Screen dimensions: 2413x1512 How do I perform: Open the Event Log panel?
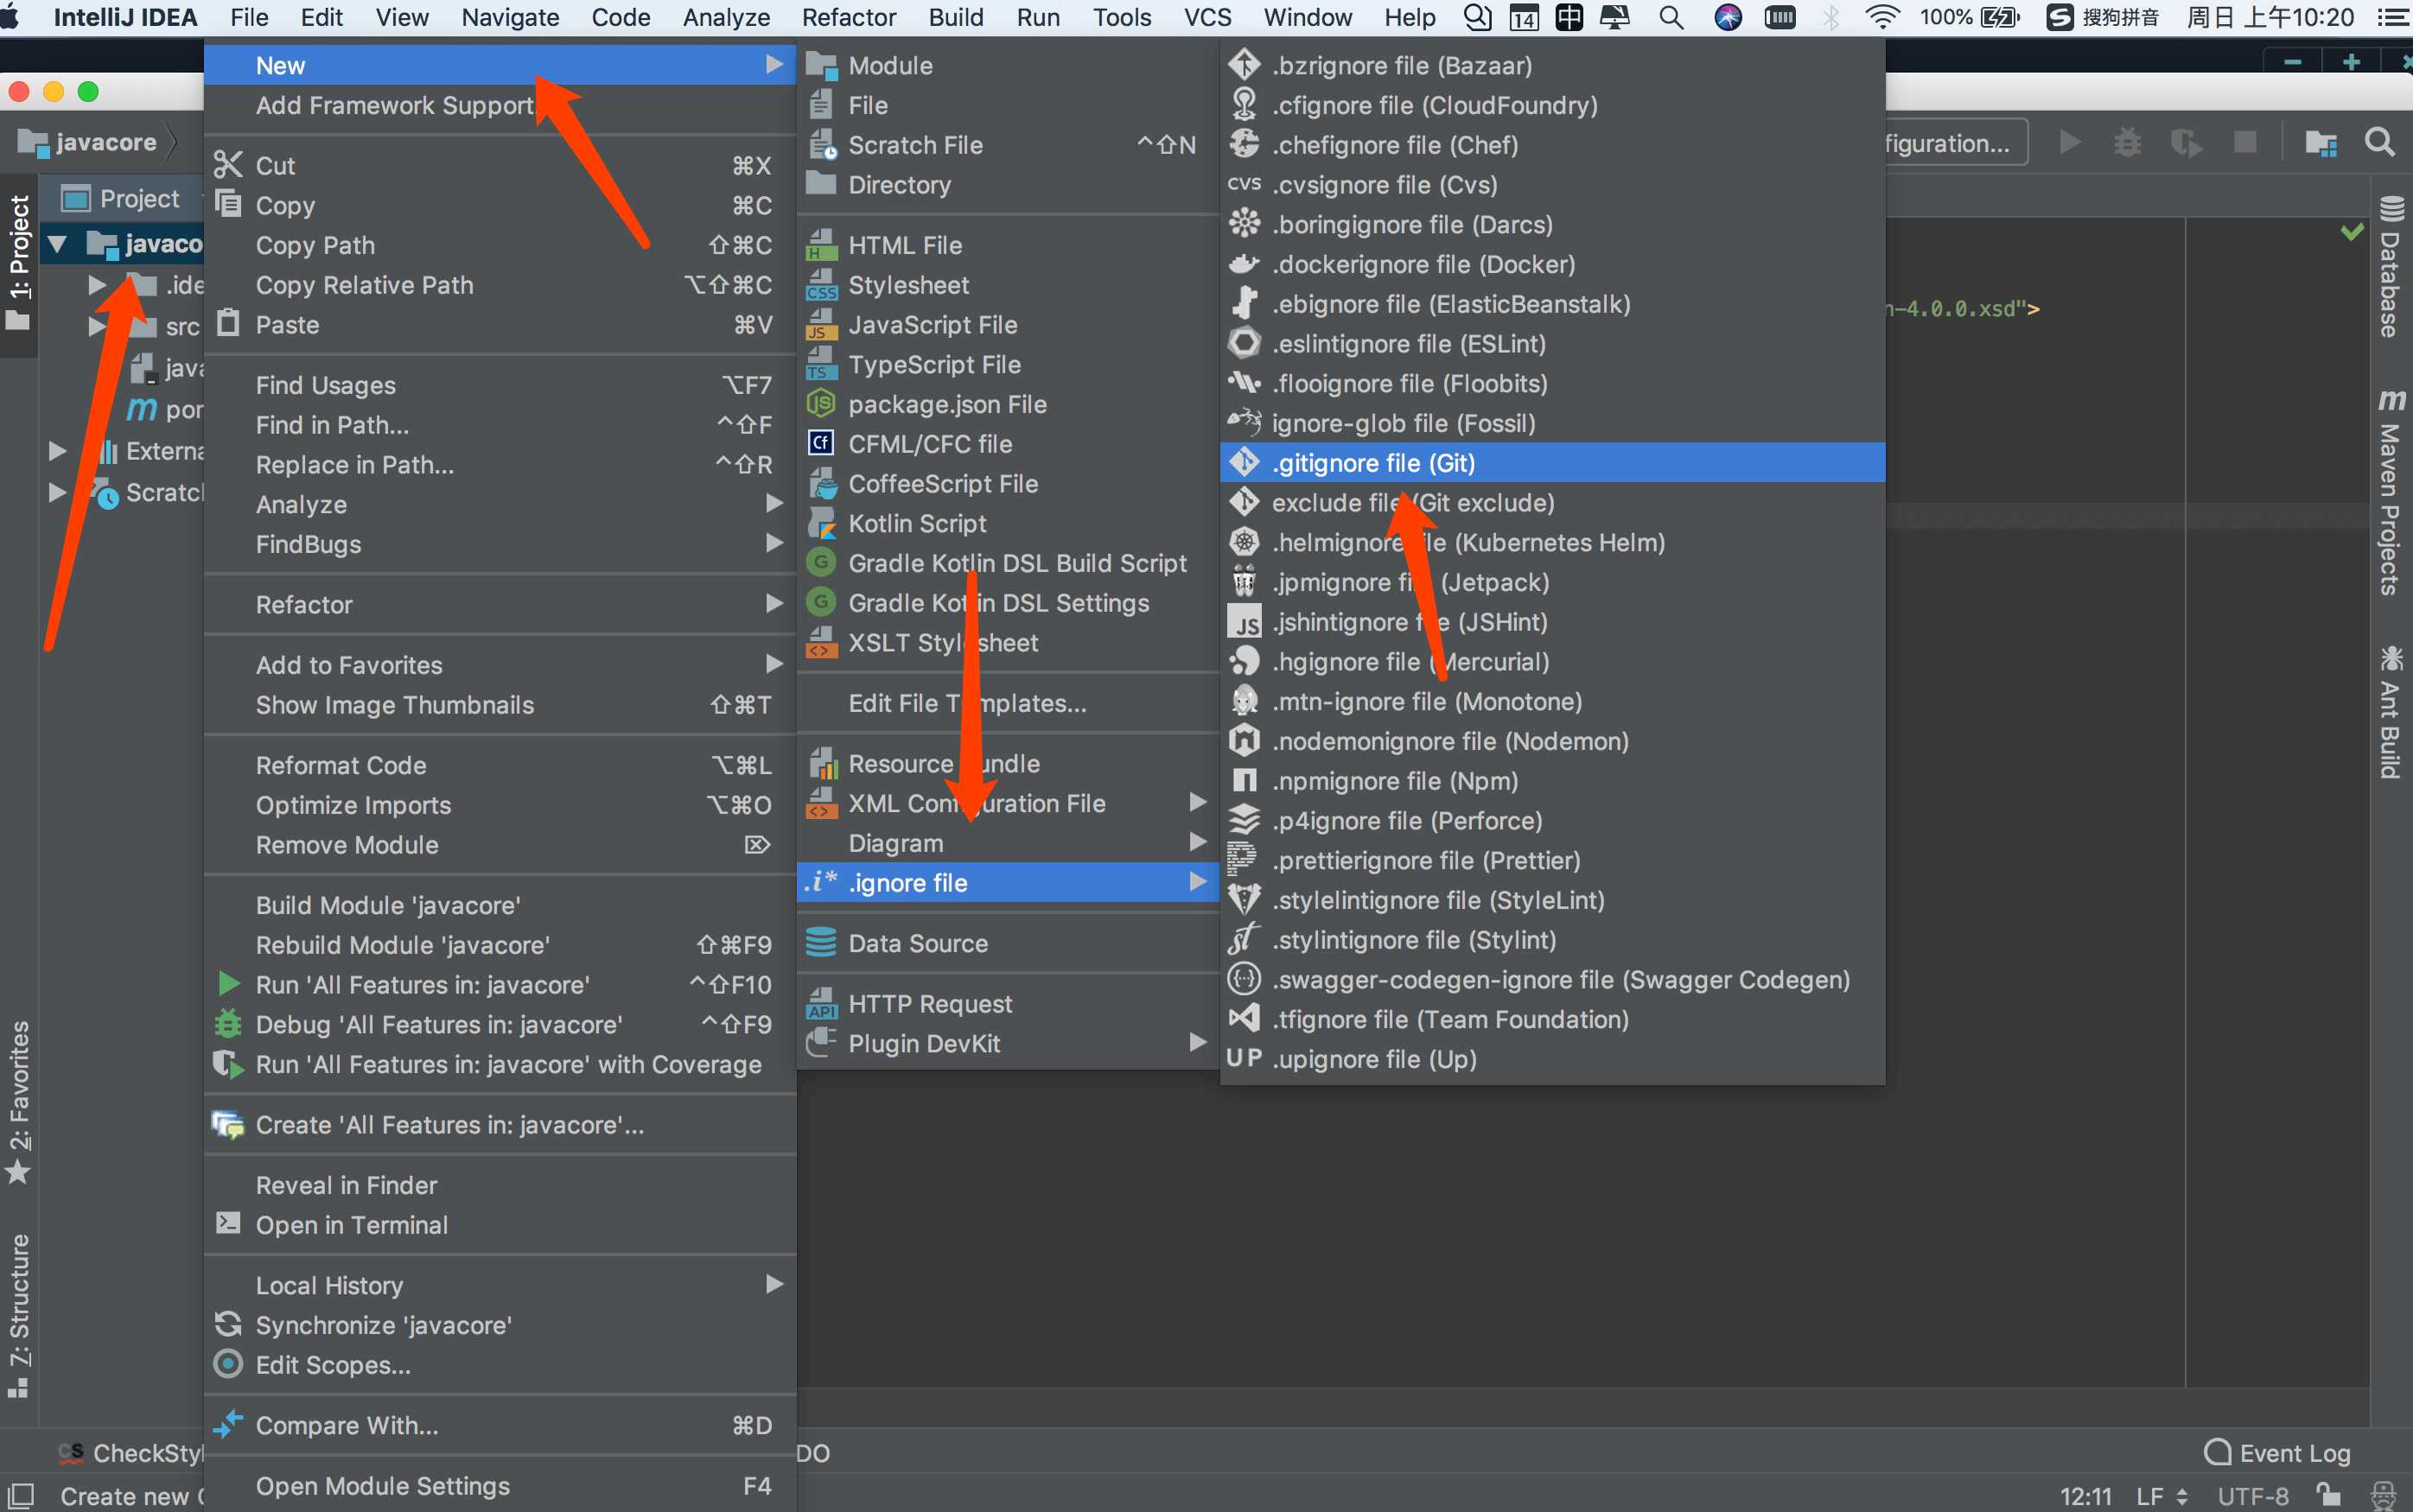pos(2277,1452)
